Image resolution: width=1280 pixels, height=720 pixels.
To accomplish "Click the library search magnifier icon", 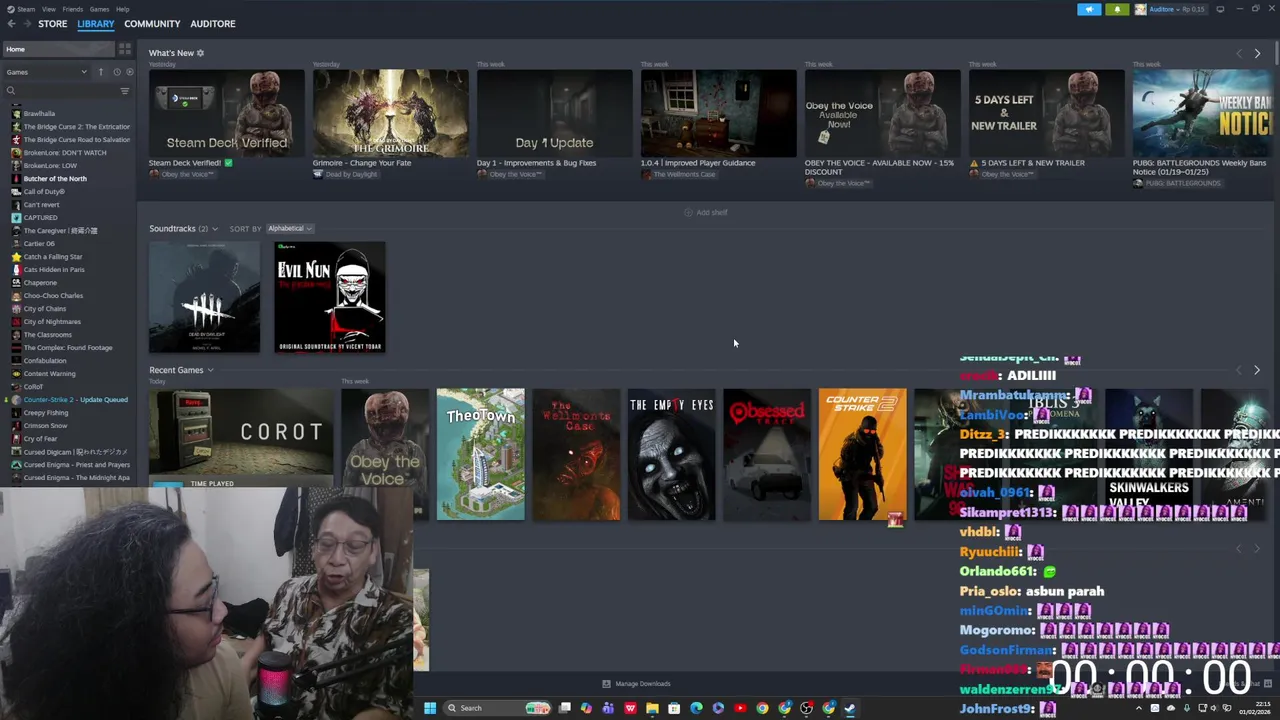I will tap(11, 91).
